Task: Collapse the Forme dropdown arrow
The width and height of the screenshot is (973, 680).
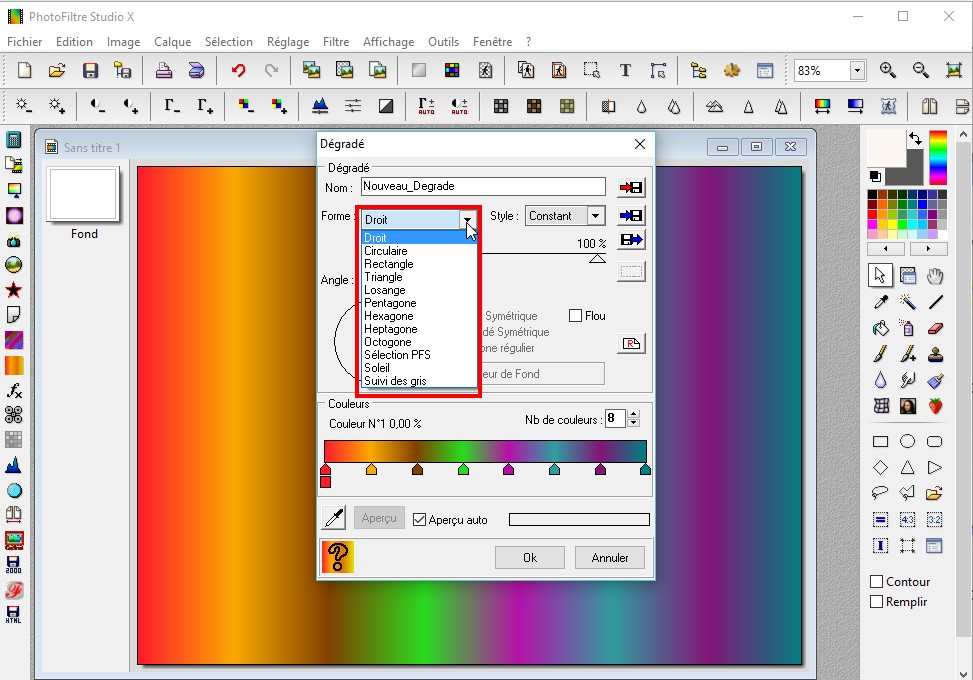Action: tap(467, 219)
